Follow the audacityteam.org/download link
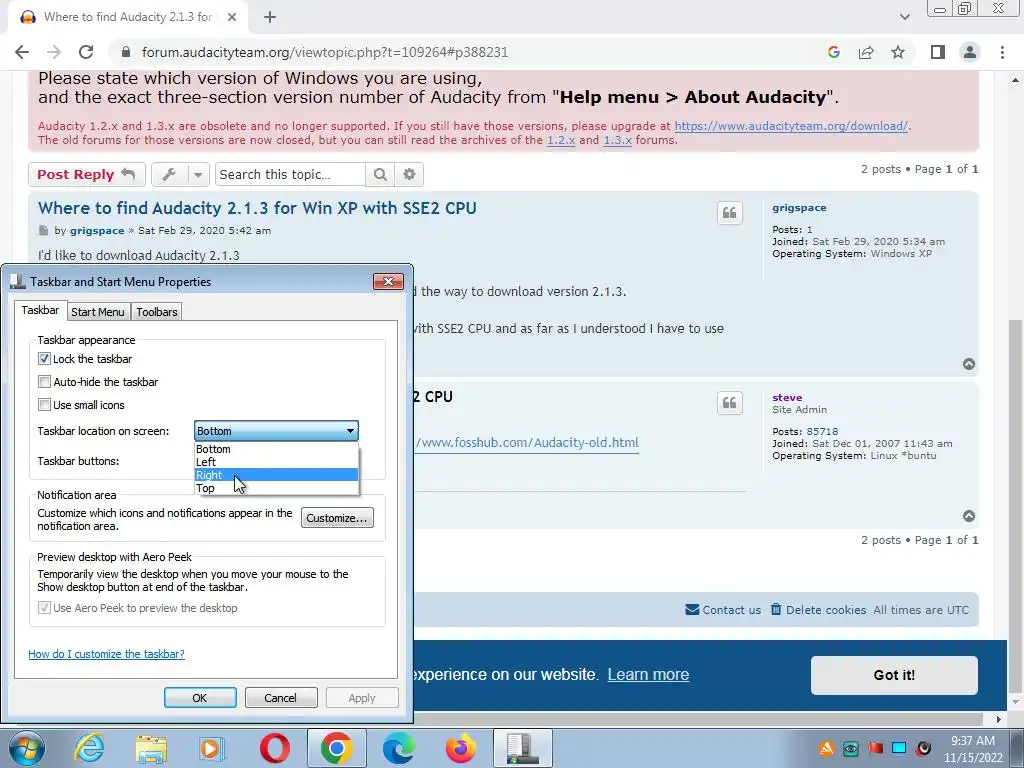 click(x=791, y=126)
